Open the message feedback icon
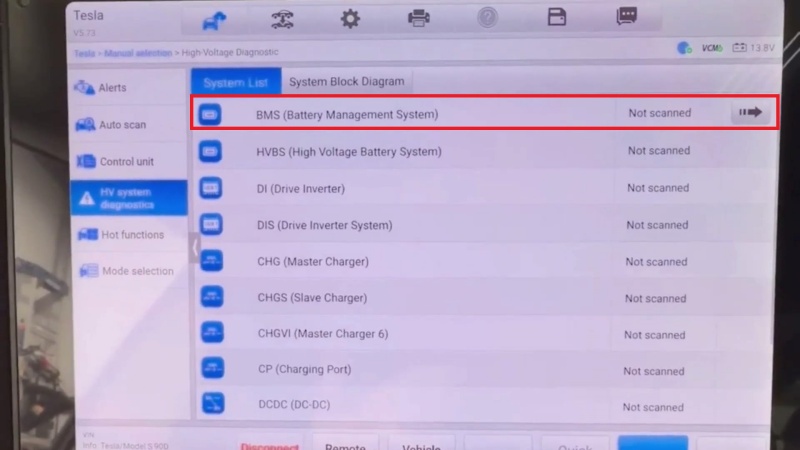Viewport: 800px width, 450px height. tap(626, 16)
